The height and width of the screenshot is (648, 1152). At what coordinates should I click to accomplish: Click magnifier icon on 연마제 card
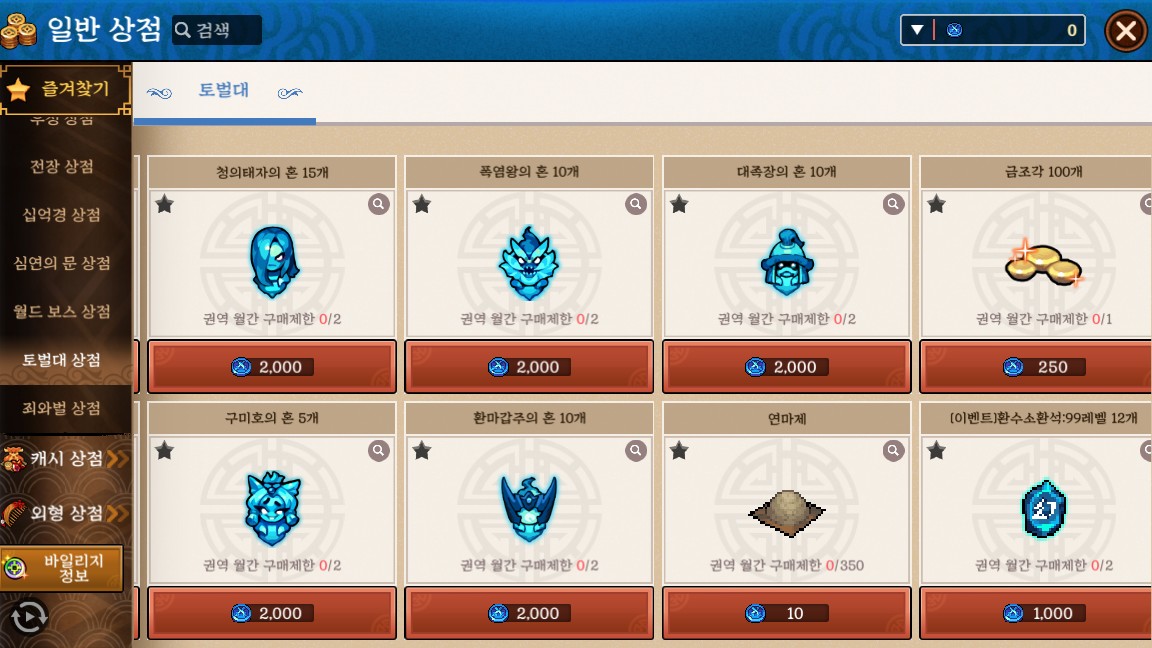pos(893,450)
